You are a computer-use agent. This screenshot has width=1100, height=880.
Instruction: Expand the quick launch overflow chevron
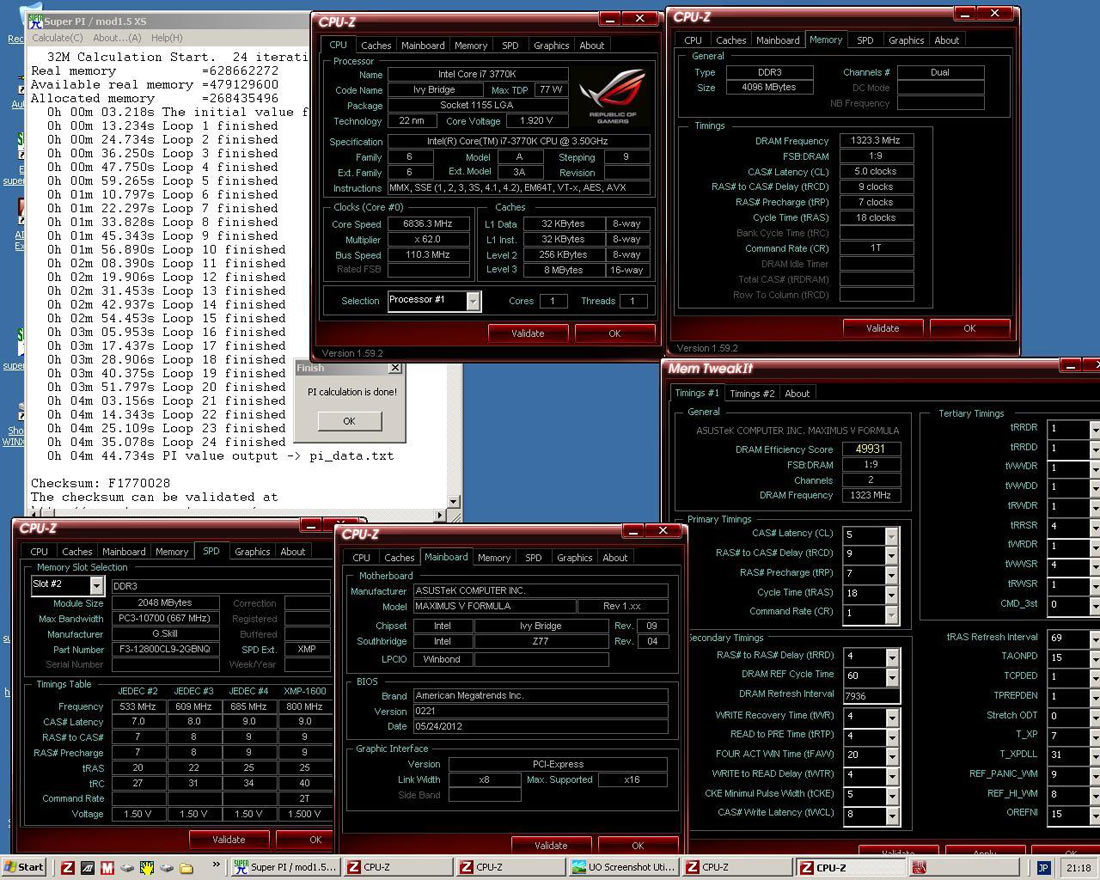click(x=217, y=866)
